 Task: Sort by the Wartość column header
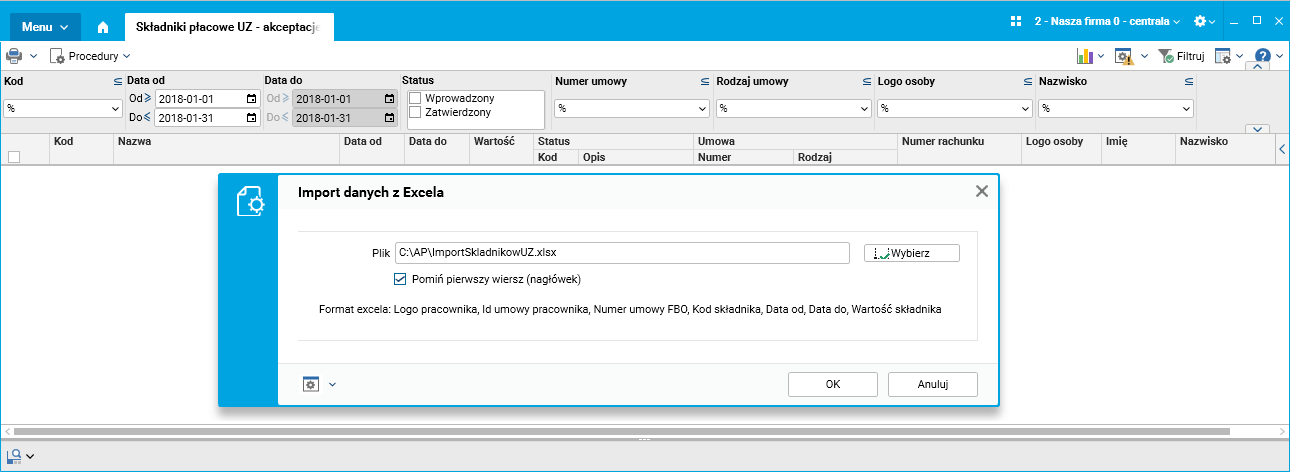pyautogui.click(x=501, y=149)
